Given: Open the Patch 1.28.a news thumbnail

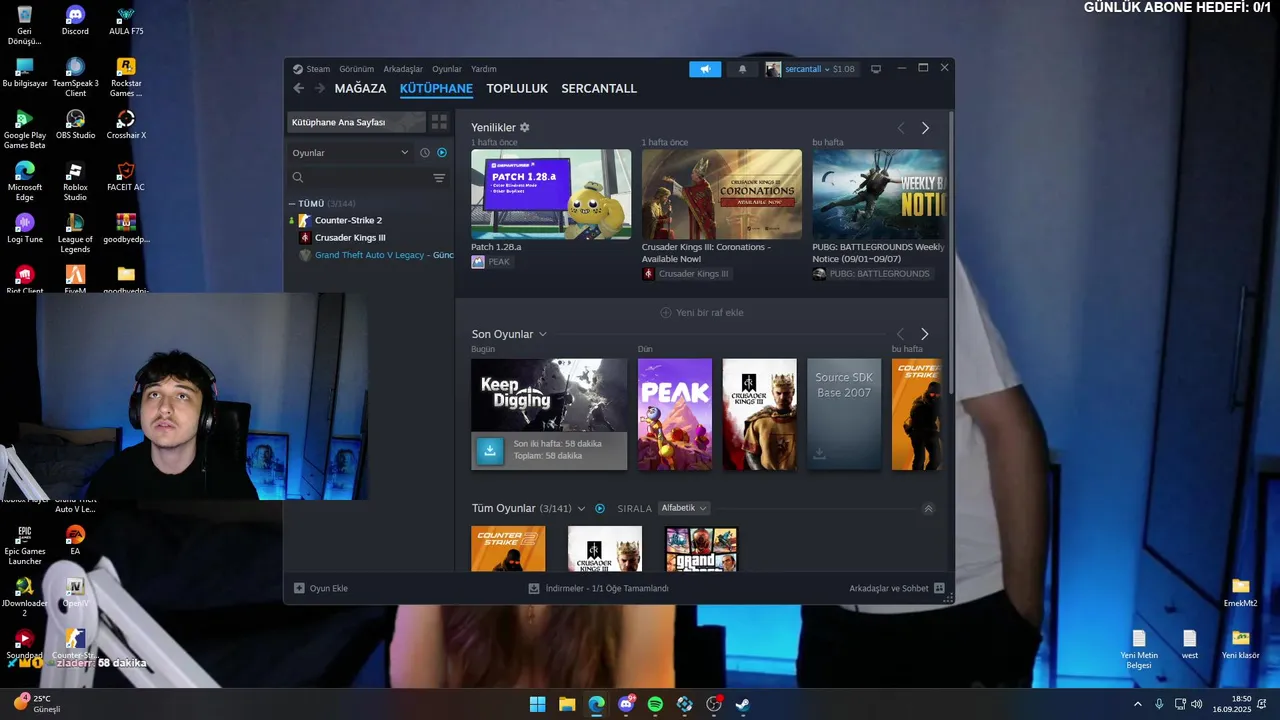Looking at the screenshot, I should (551, 194).
